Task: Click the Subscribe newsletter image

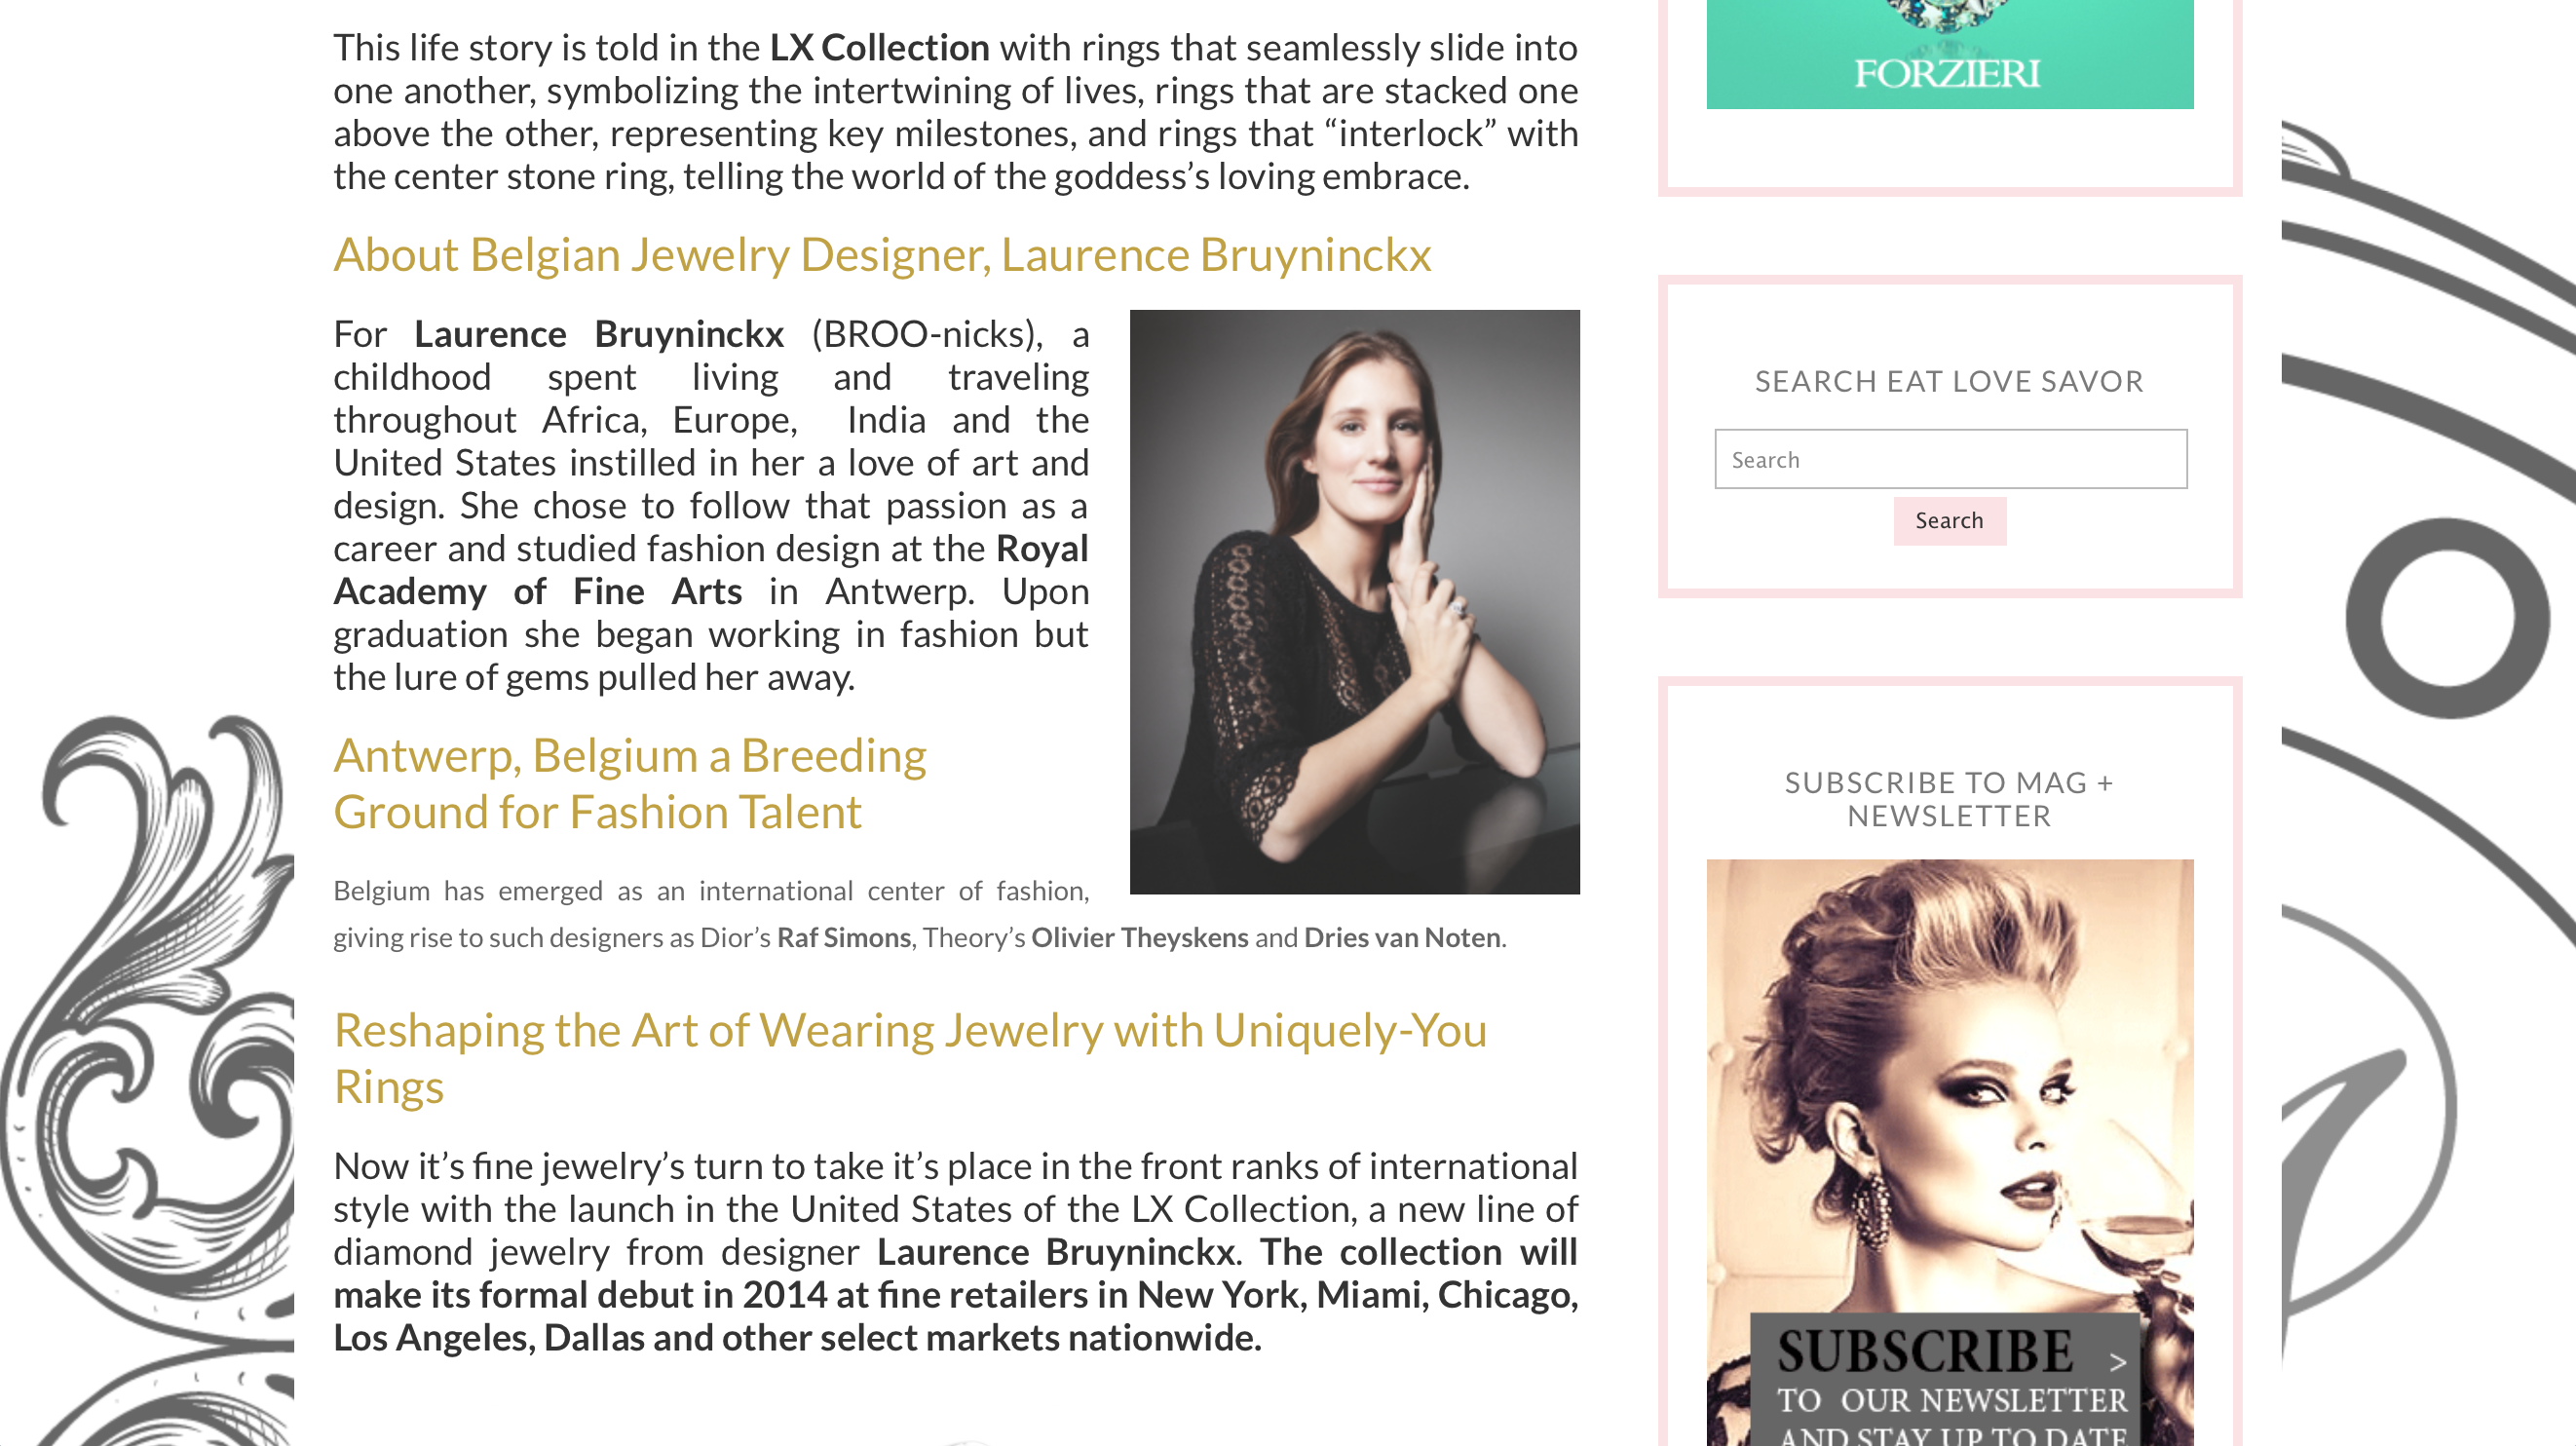Action: click(x=1949, y=1152)
